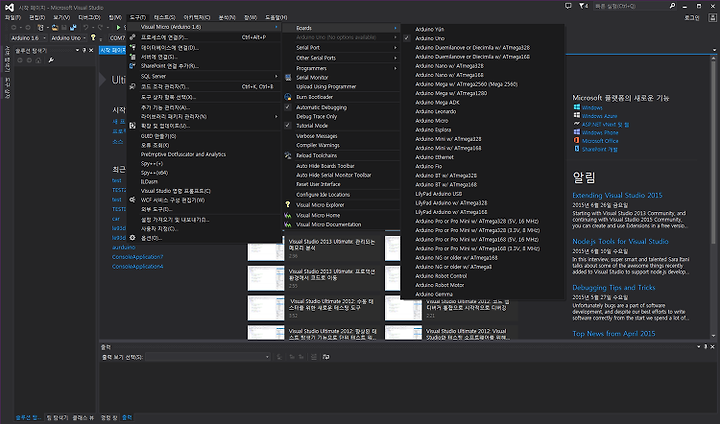
Task: Click the green Start debugging arrow
Action: (118, 28)
